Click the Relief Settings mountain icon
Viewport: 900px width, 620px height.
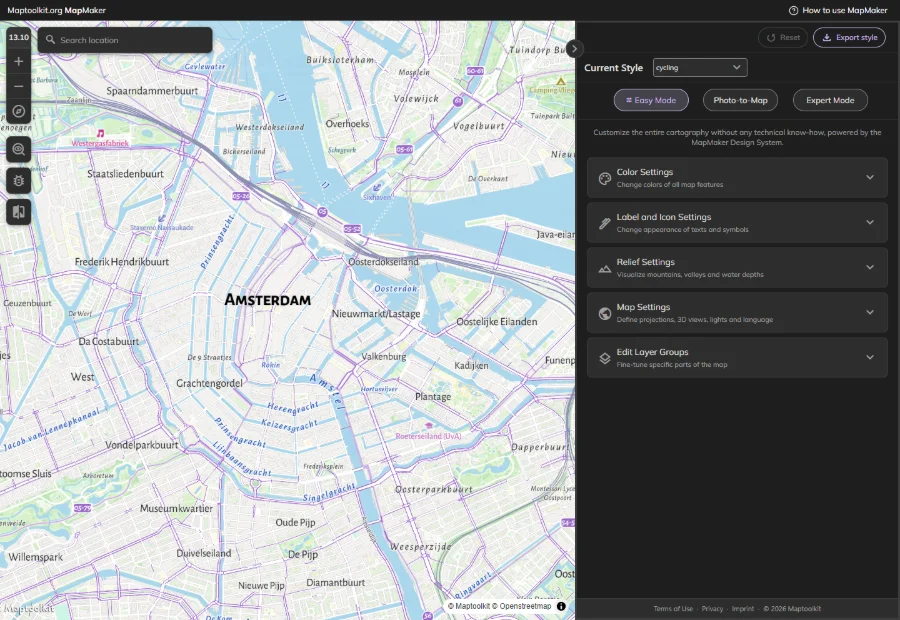[604, 268]
